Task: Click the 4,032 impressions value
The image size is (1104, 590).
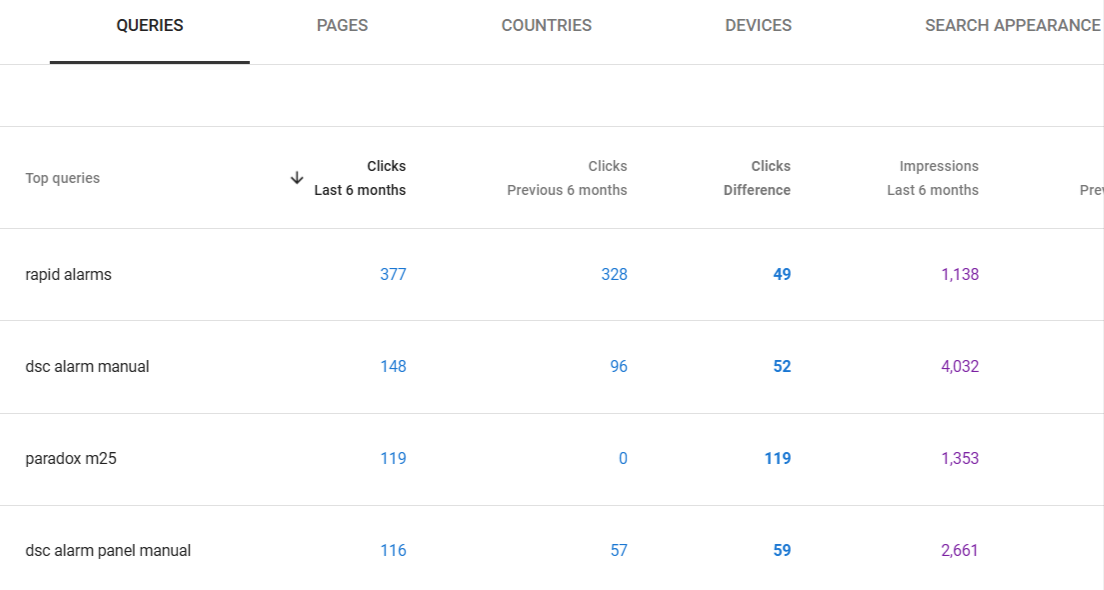Action: point(960,367)
